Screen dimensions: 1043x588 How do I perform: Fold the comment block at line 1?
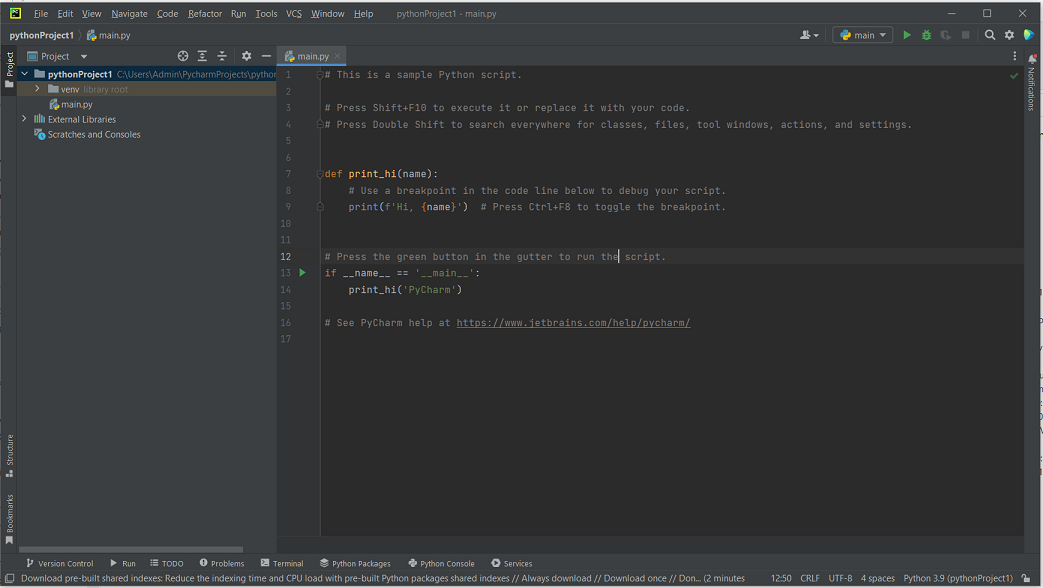[320, 75]
